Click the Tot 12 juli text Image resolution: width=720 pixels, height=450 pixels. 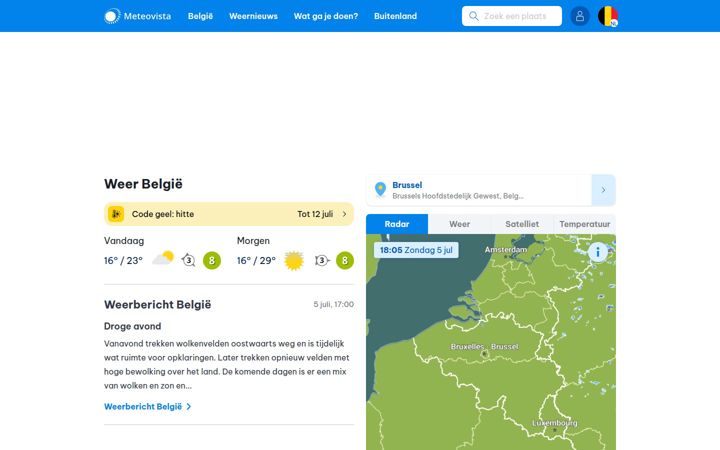315,214
